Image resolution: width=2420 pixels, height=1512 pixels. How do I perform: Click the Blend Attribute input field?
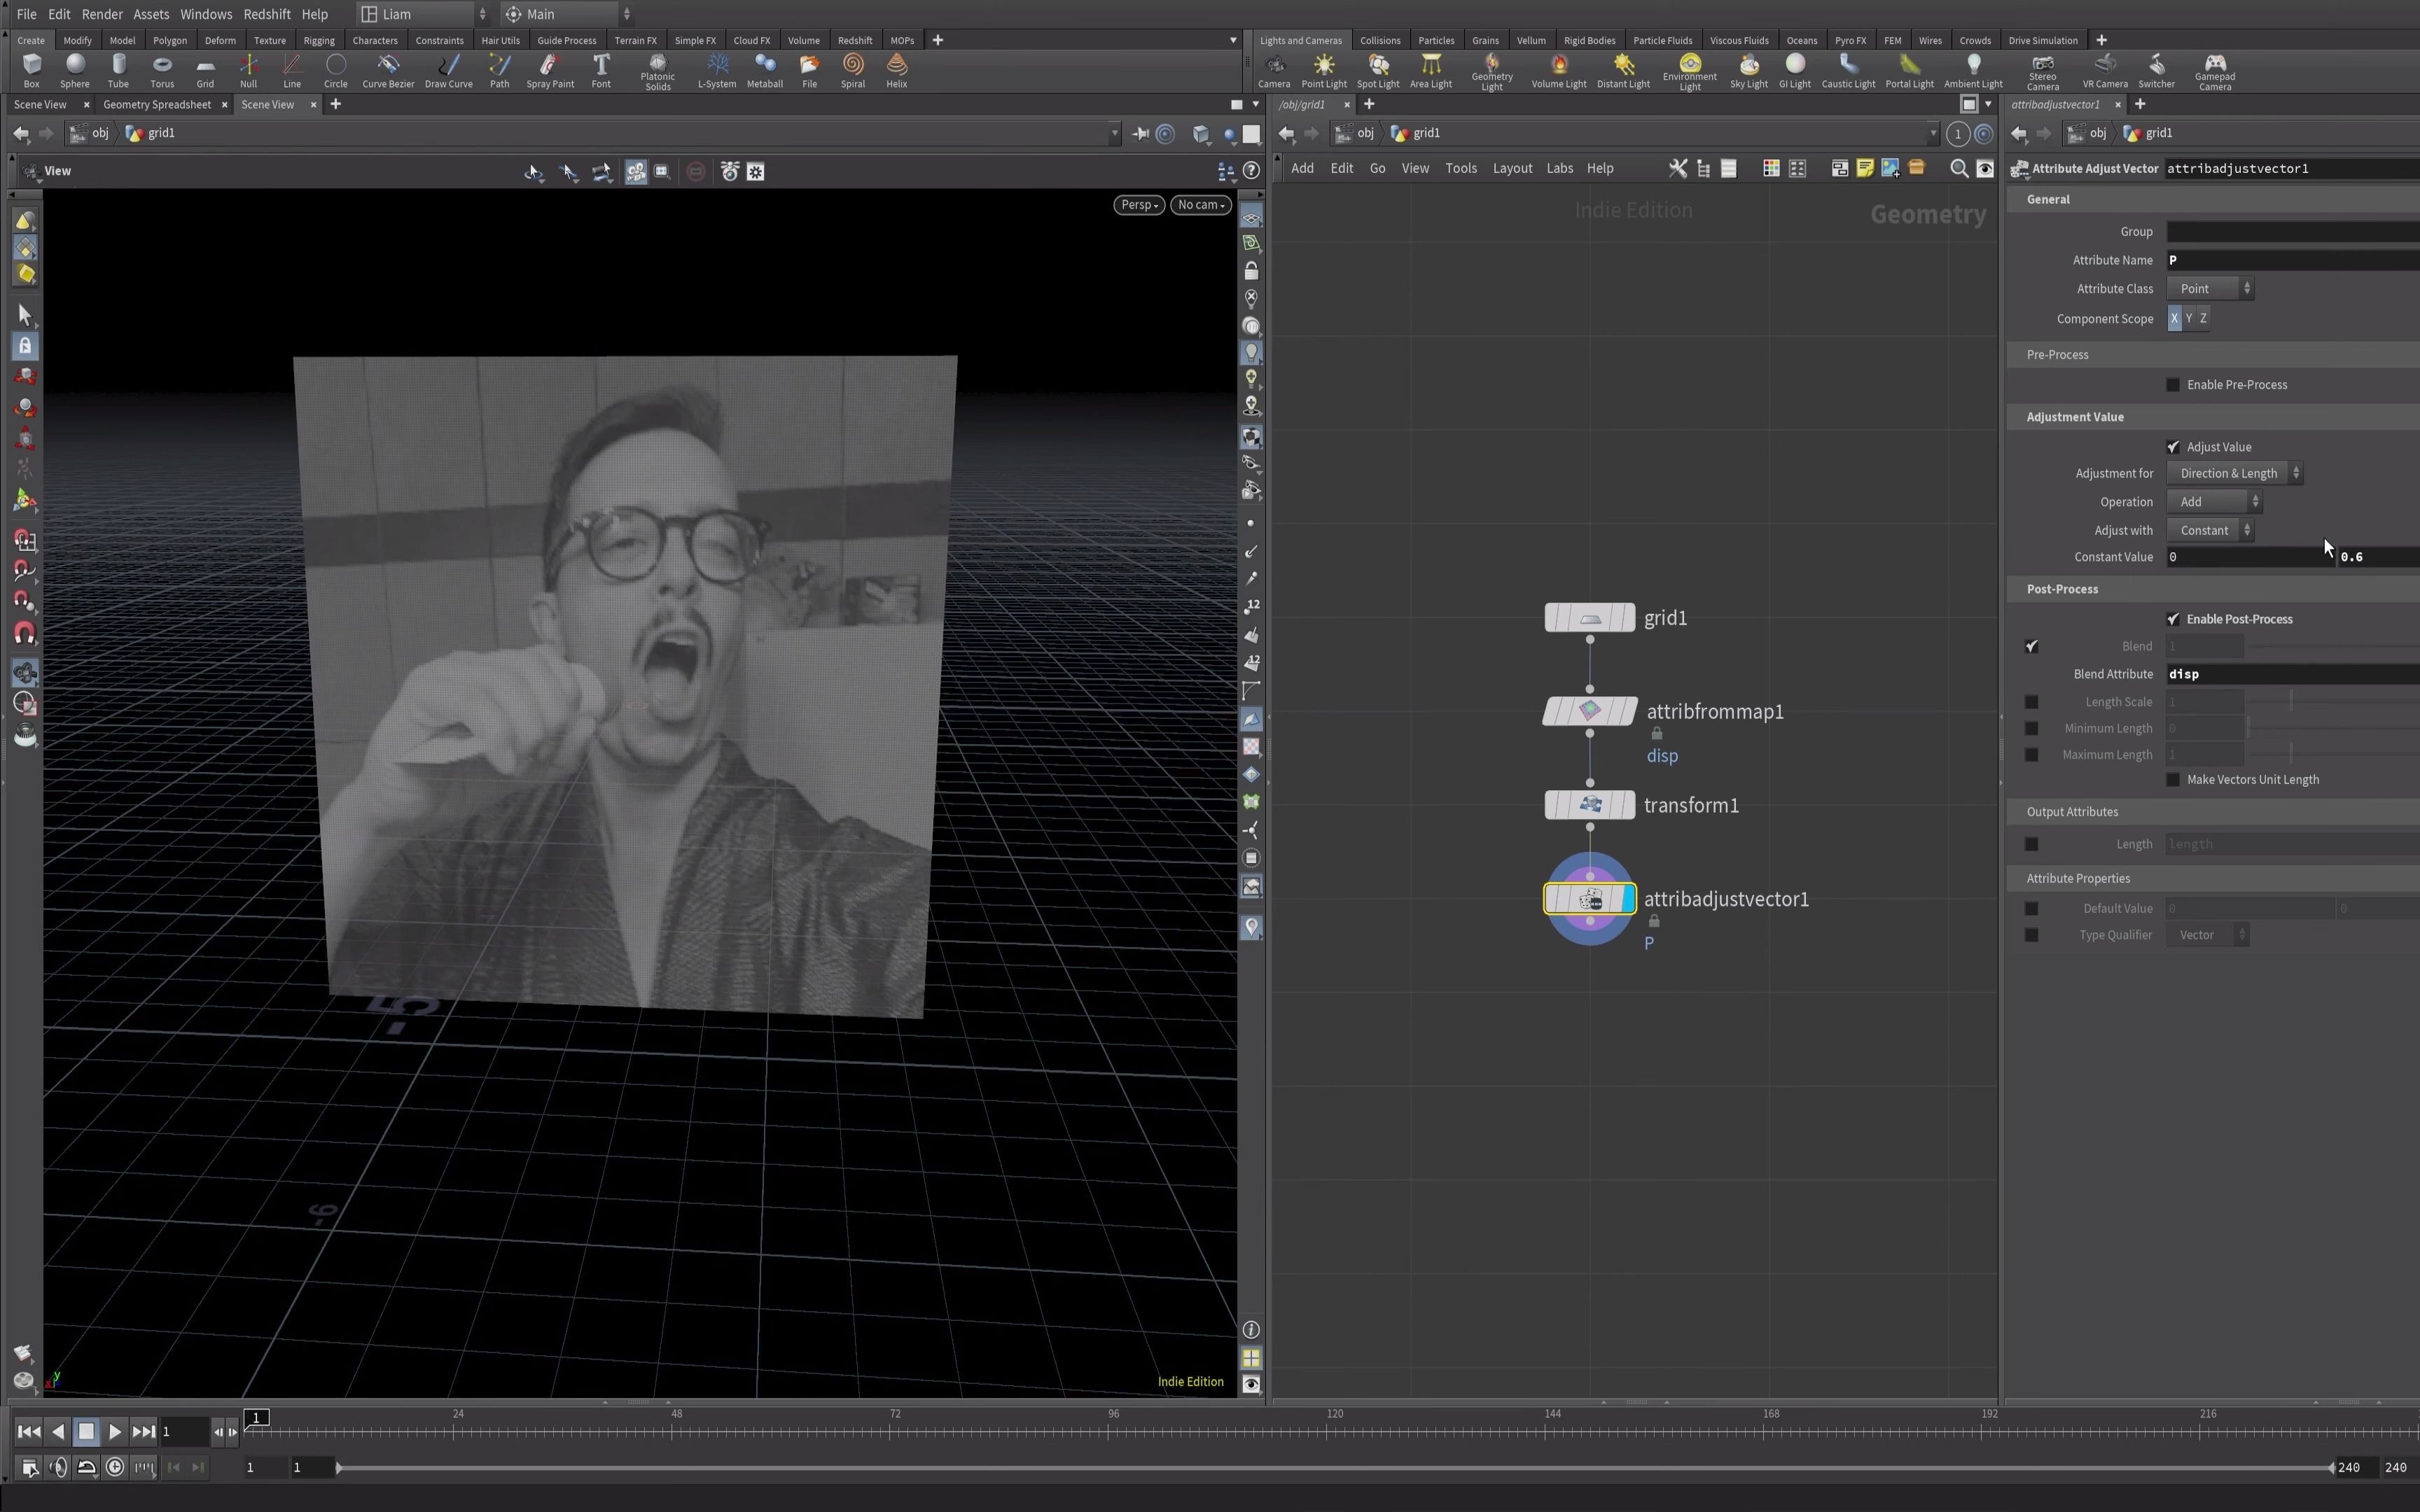2290,674
